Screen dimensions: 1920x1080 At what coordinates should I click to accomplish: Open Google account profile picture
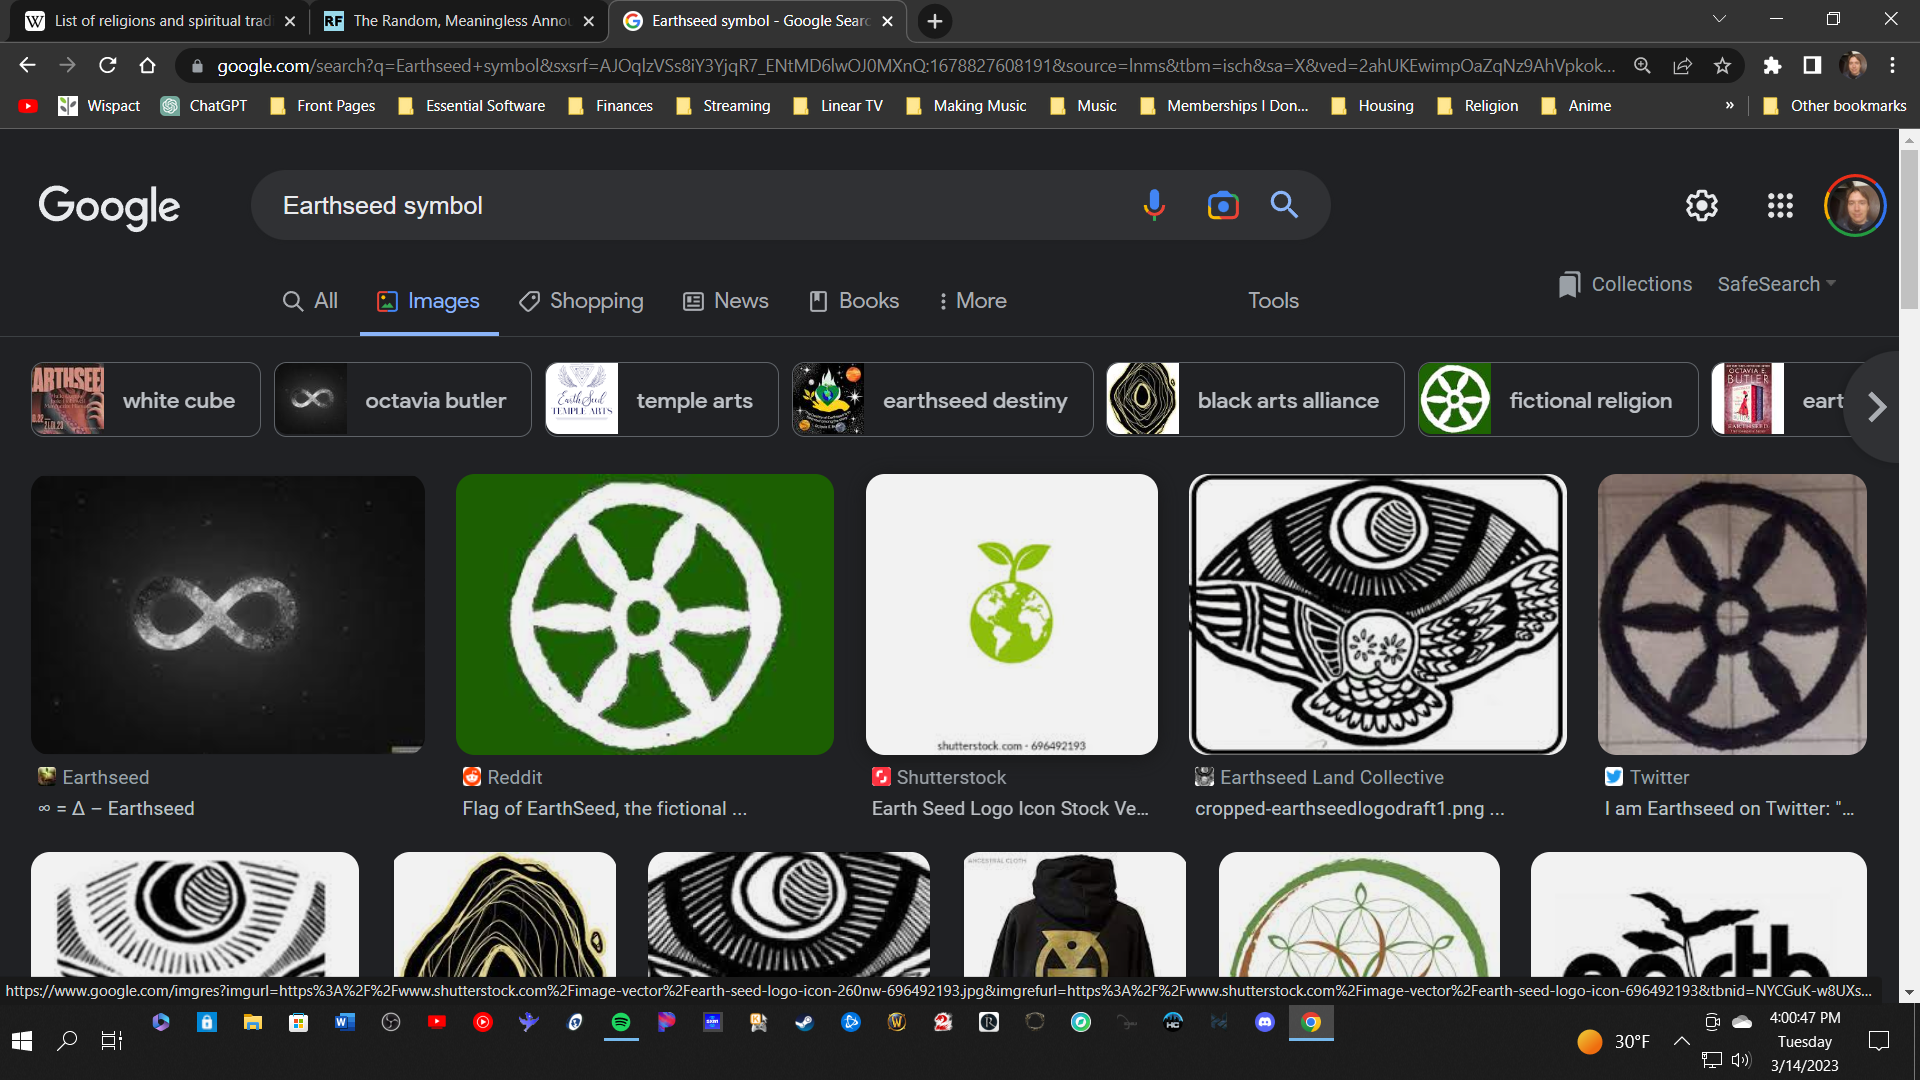[1855, 205]
